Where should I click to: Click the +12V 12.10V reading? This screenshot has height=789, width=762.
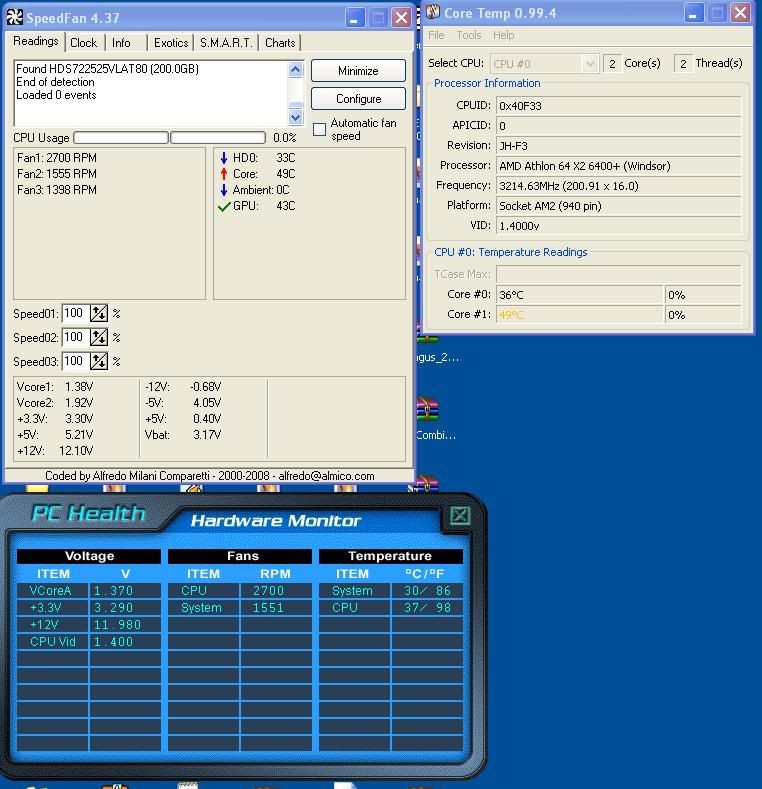click(x=55, y=451)
